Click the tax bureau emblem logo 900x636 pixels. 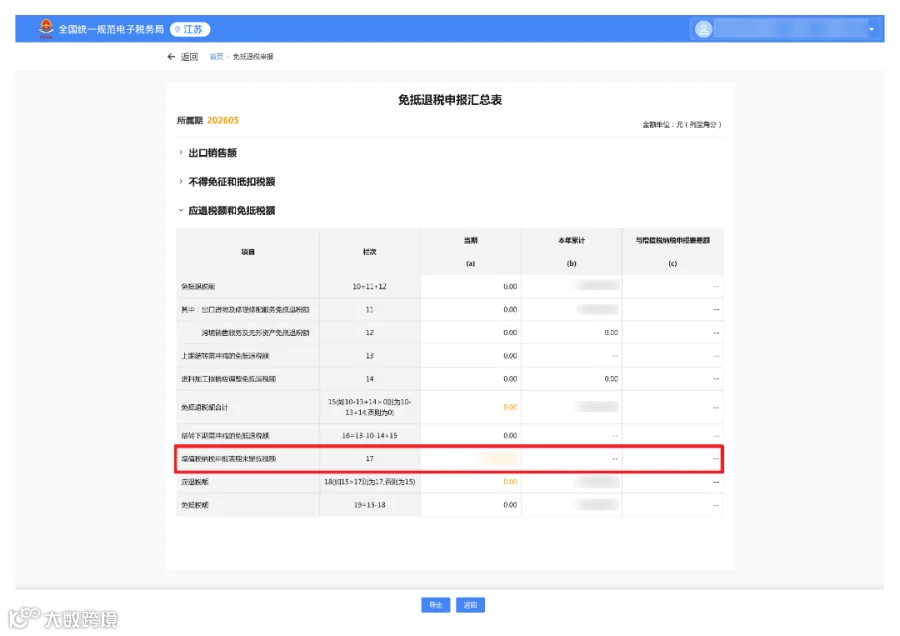tap(46, 28)
